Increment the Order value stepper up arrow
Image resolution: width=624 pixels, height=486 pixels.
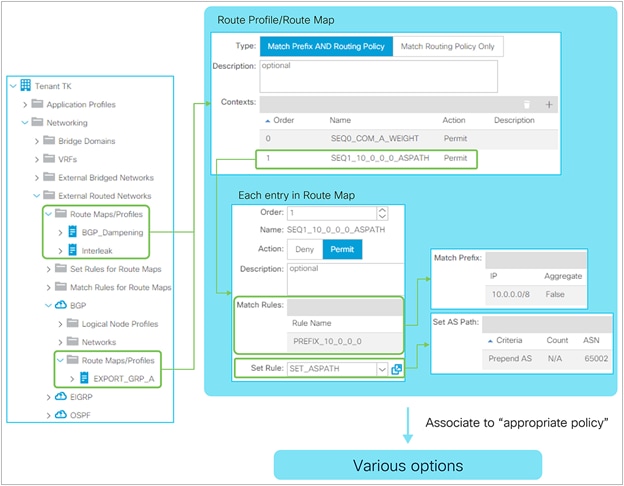tap(382, 210)
